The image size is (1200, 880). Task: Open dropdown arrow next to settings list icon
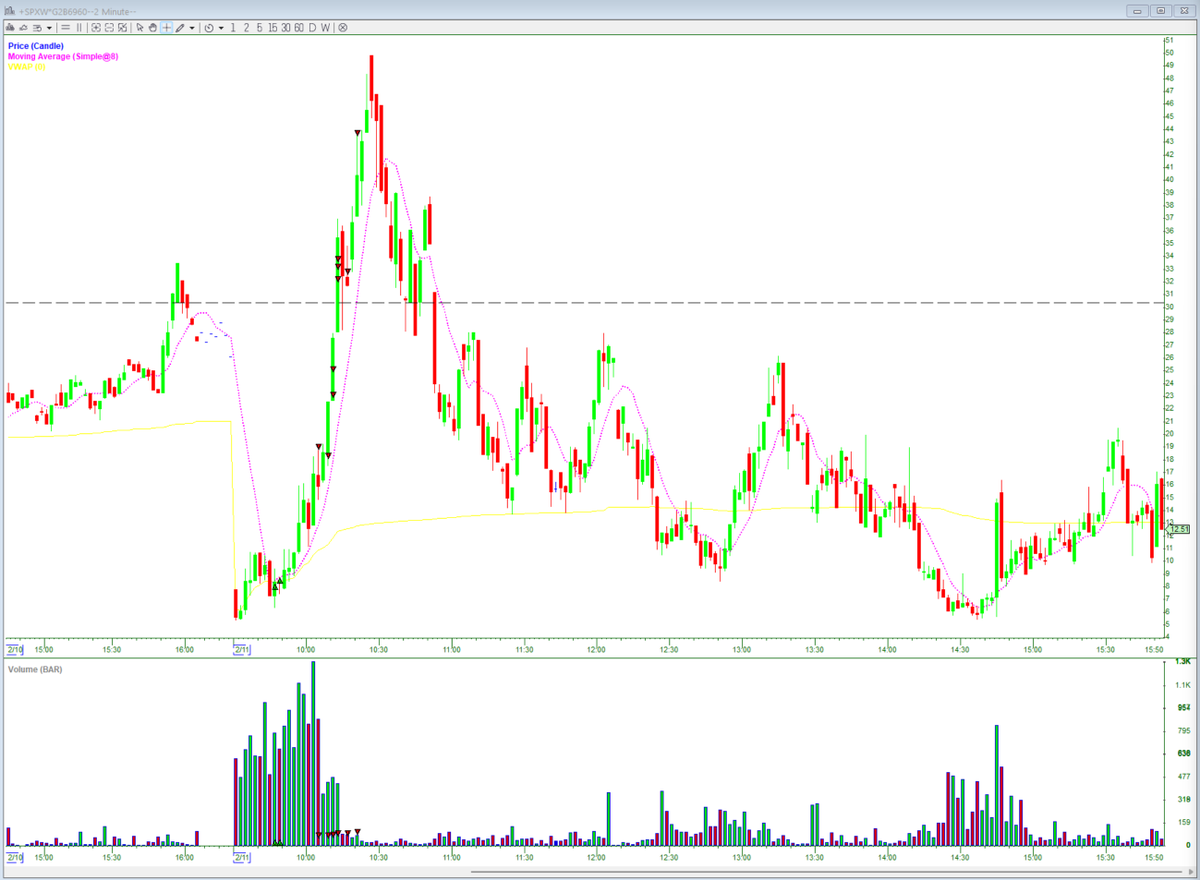click(x=49, y=28)
